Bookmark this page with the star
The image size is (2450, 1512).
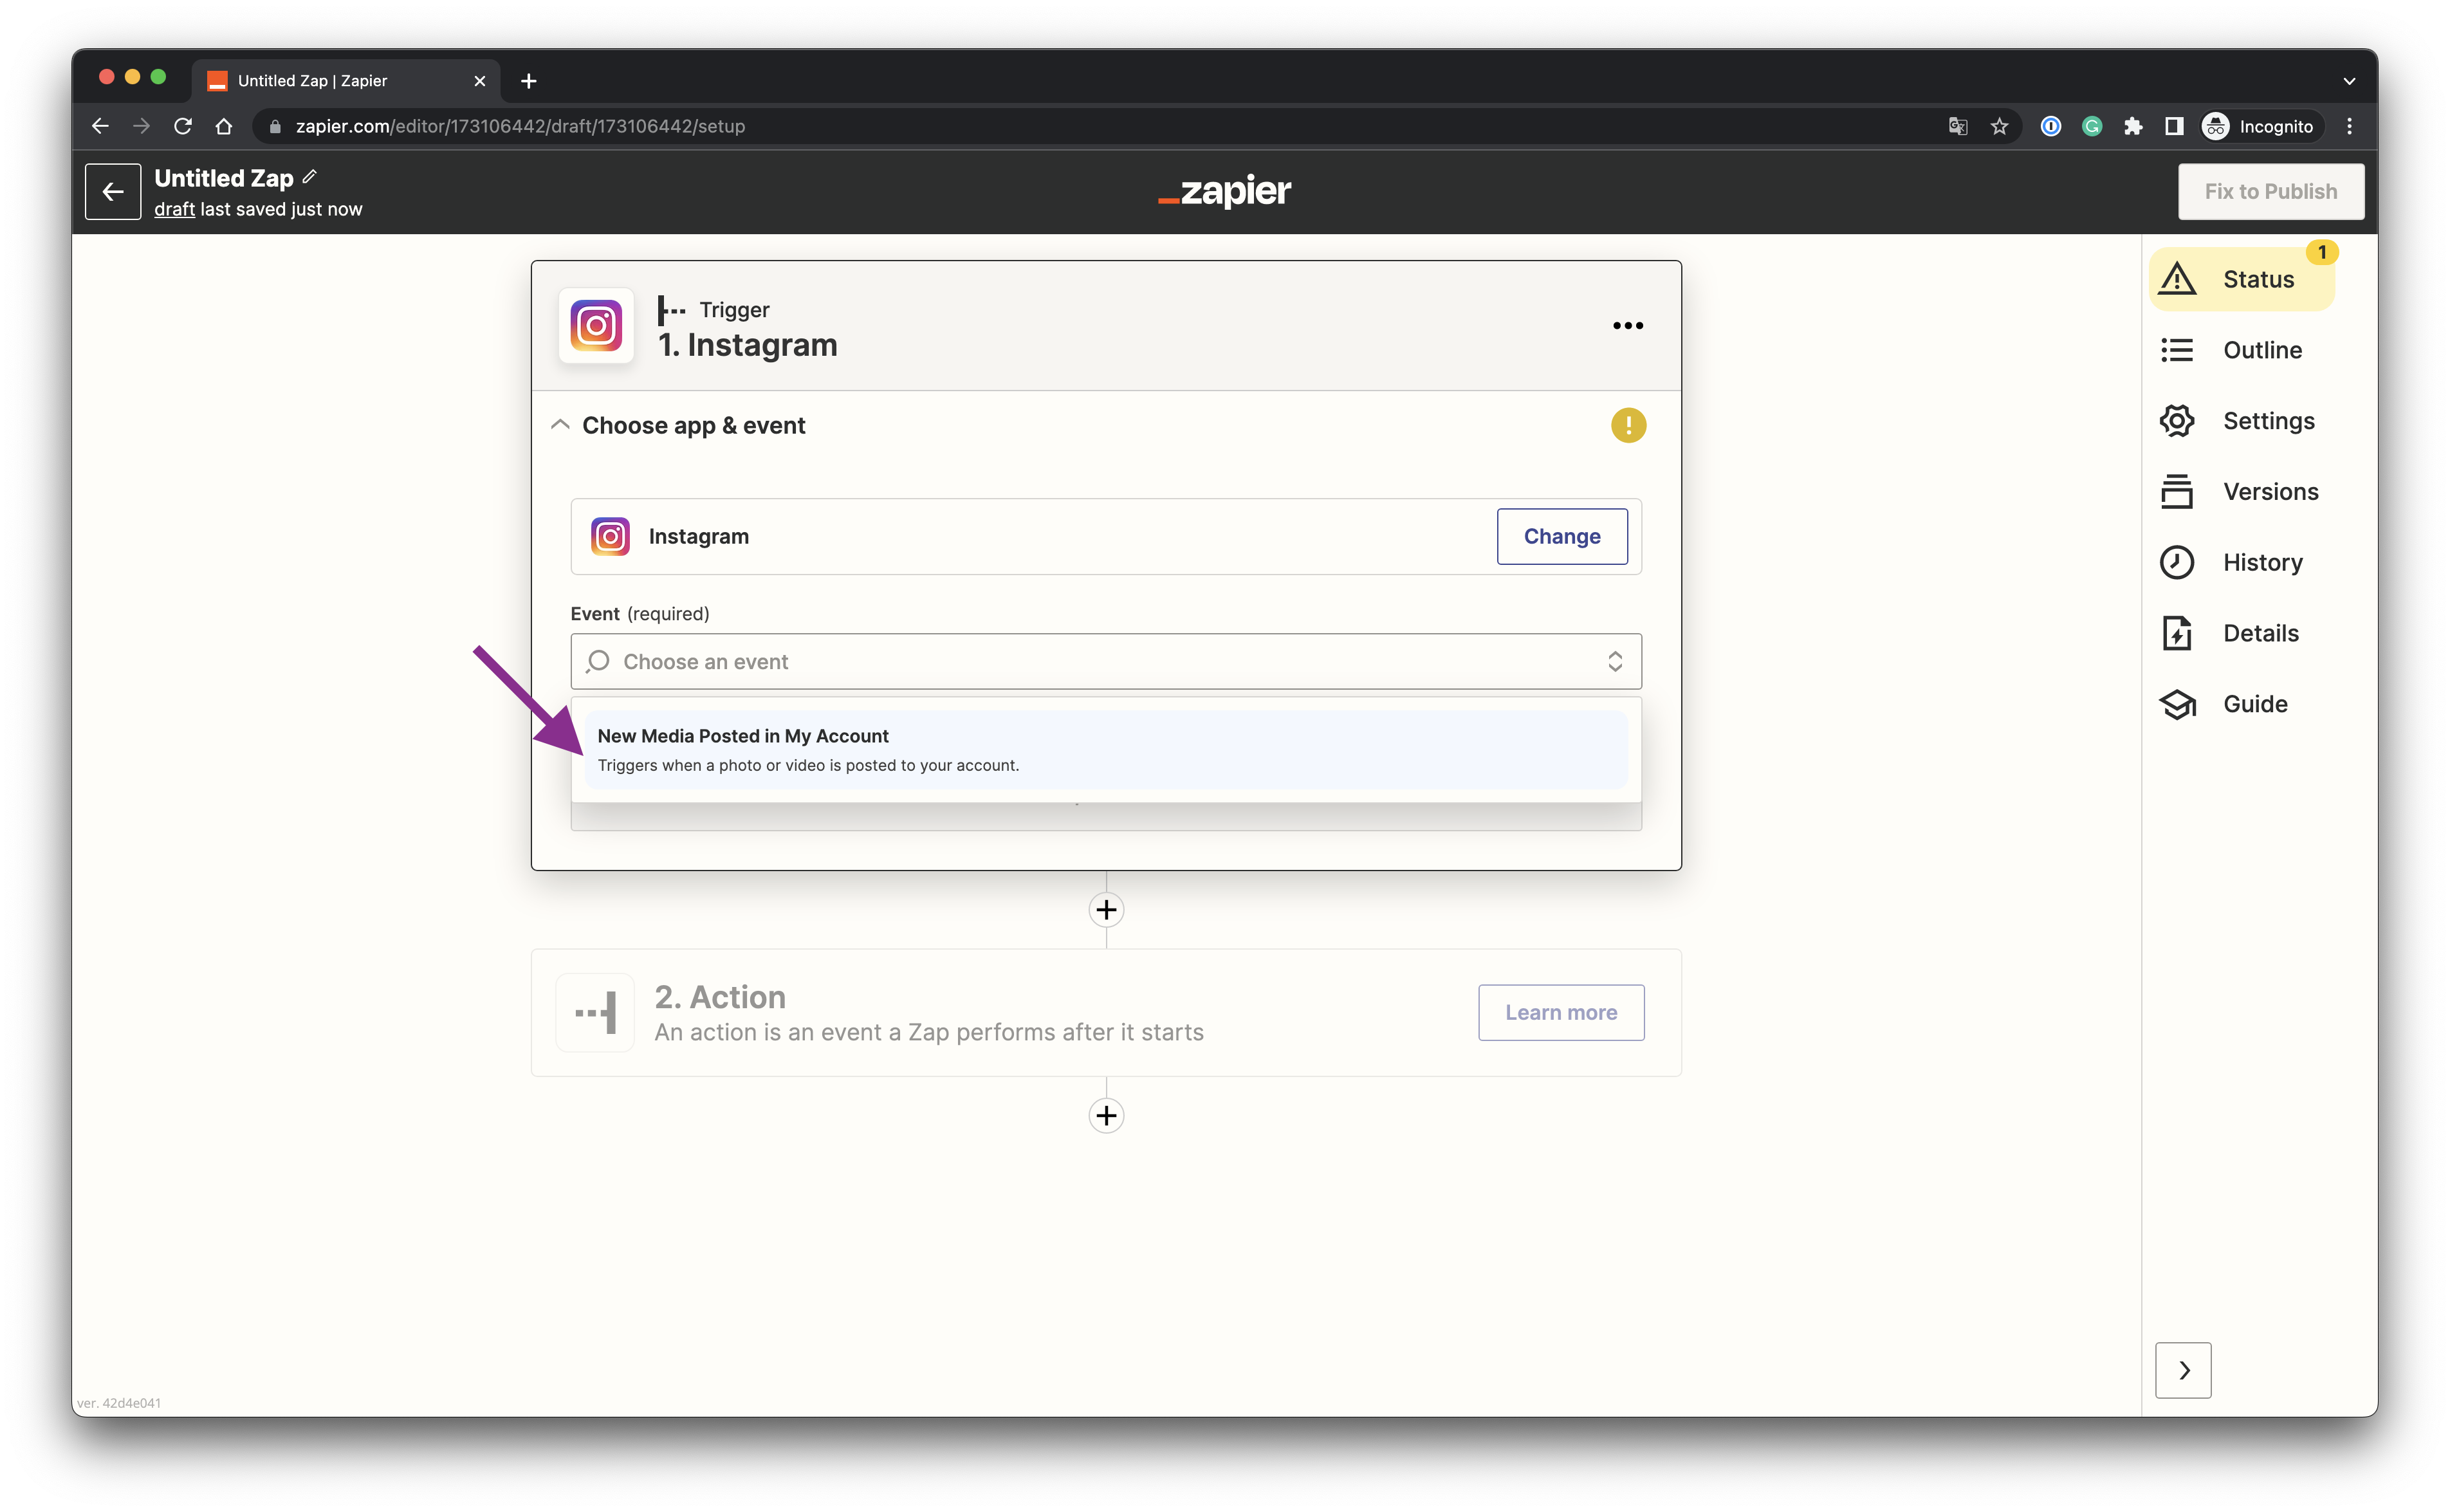coord(1999,126)
